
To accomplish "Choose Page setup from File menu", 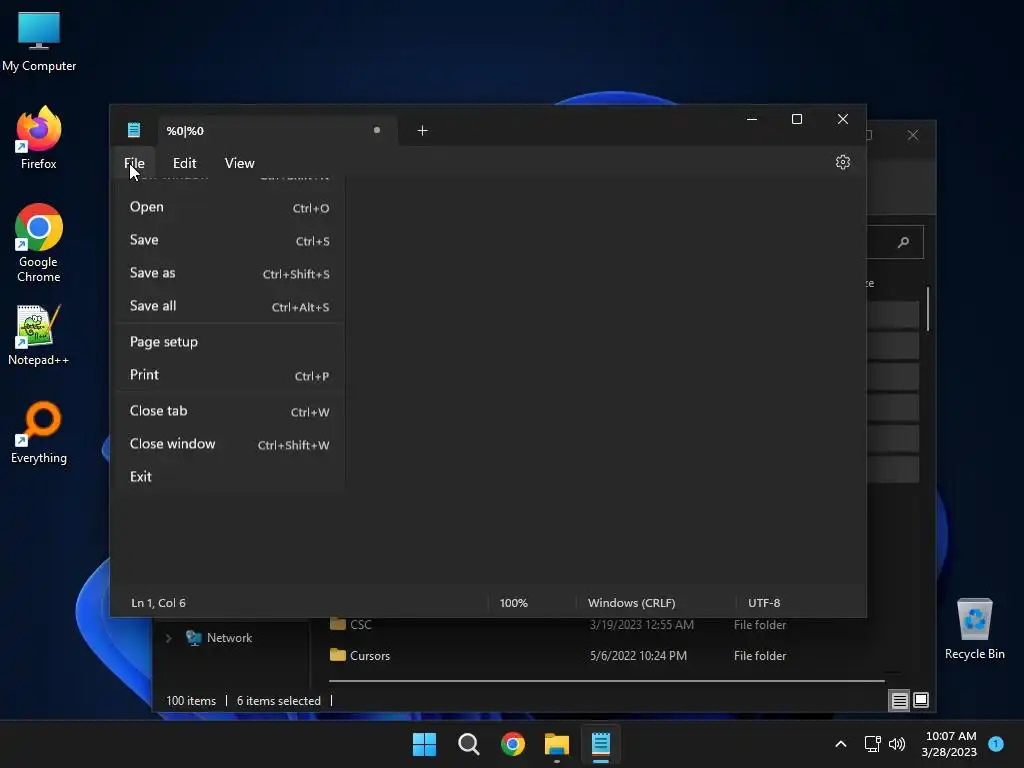I will [x=230, y=342].
